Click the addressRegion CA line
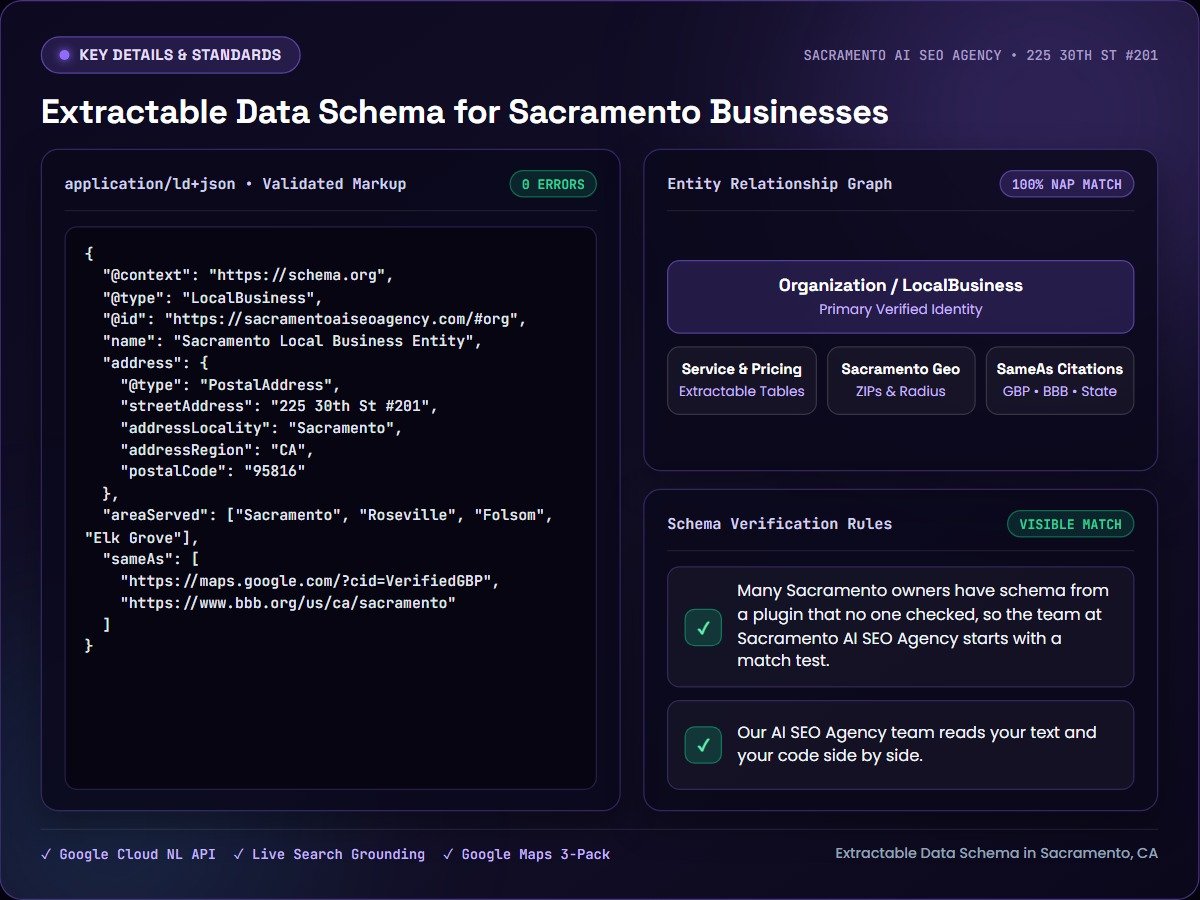The image size is (1200, 900). (x=217, y=451)
